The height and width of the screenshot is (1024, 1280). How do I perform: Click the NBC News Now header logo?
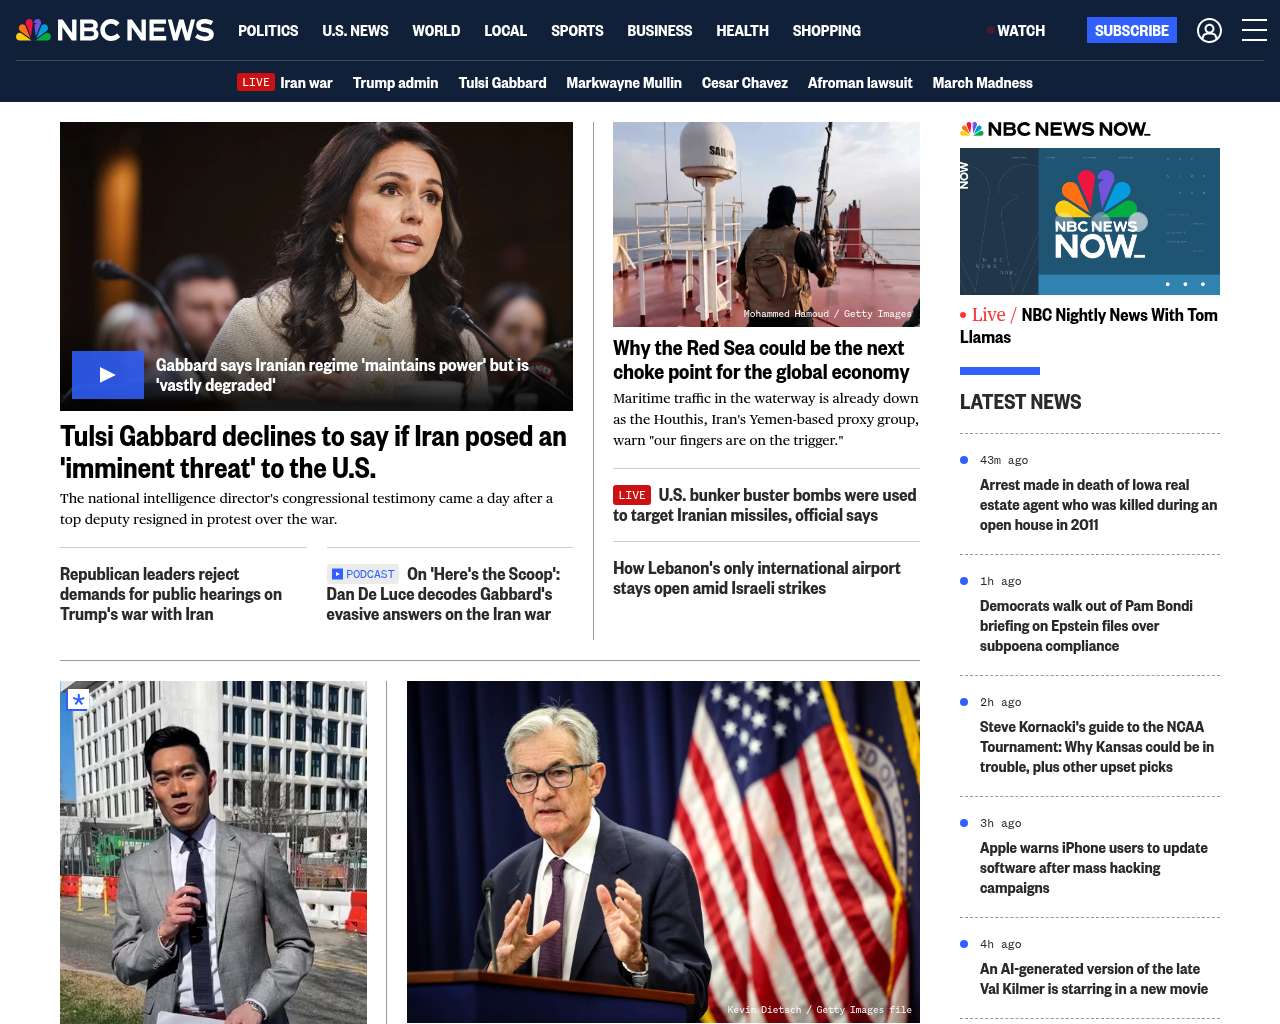point(1055,129)
